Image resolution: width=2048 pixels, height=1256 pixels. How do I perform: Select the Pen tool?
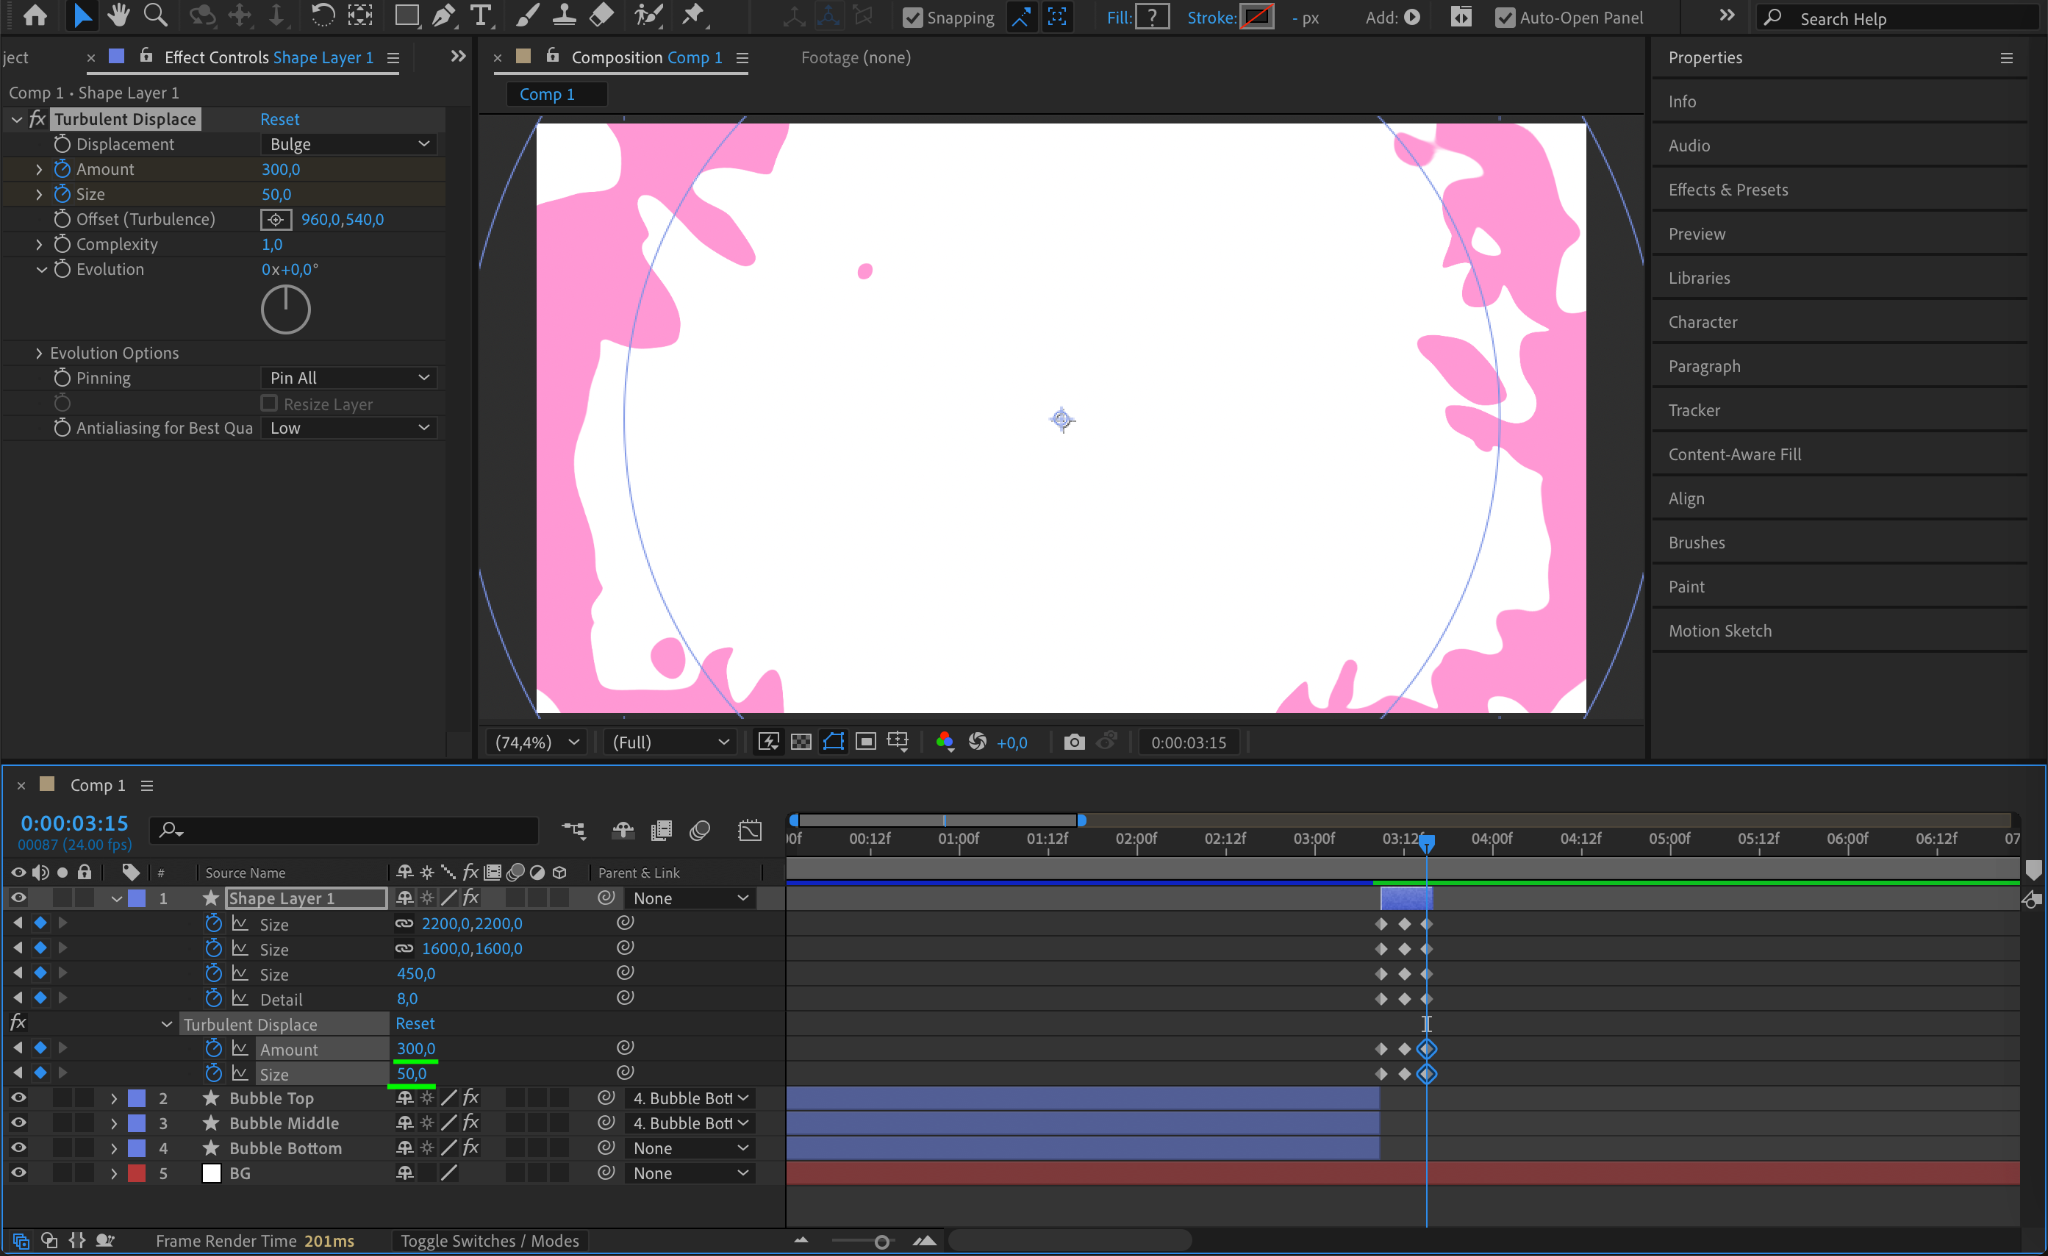pos(443,15)
